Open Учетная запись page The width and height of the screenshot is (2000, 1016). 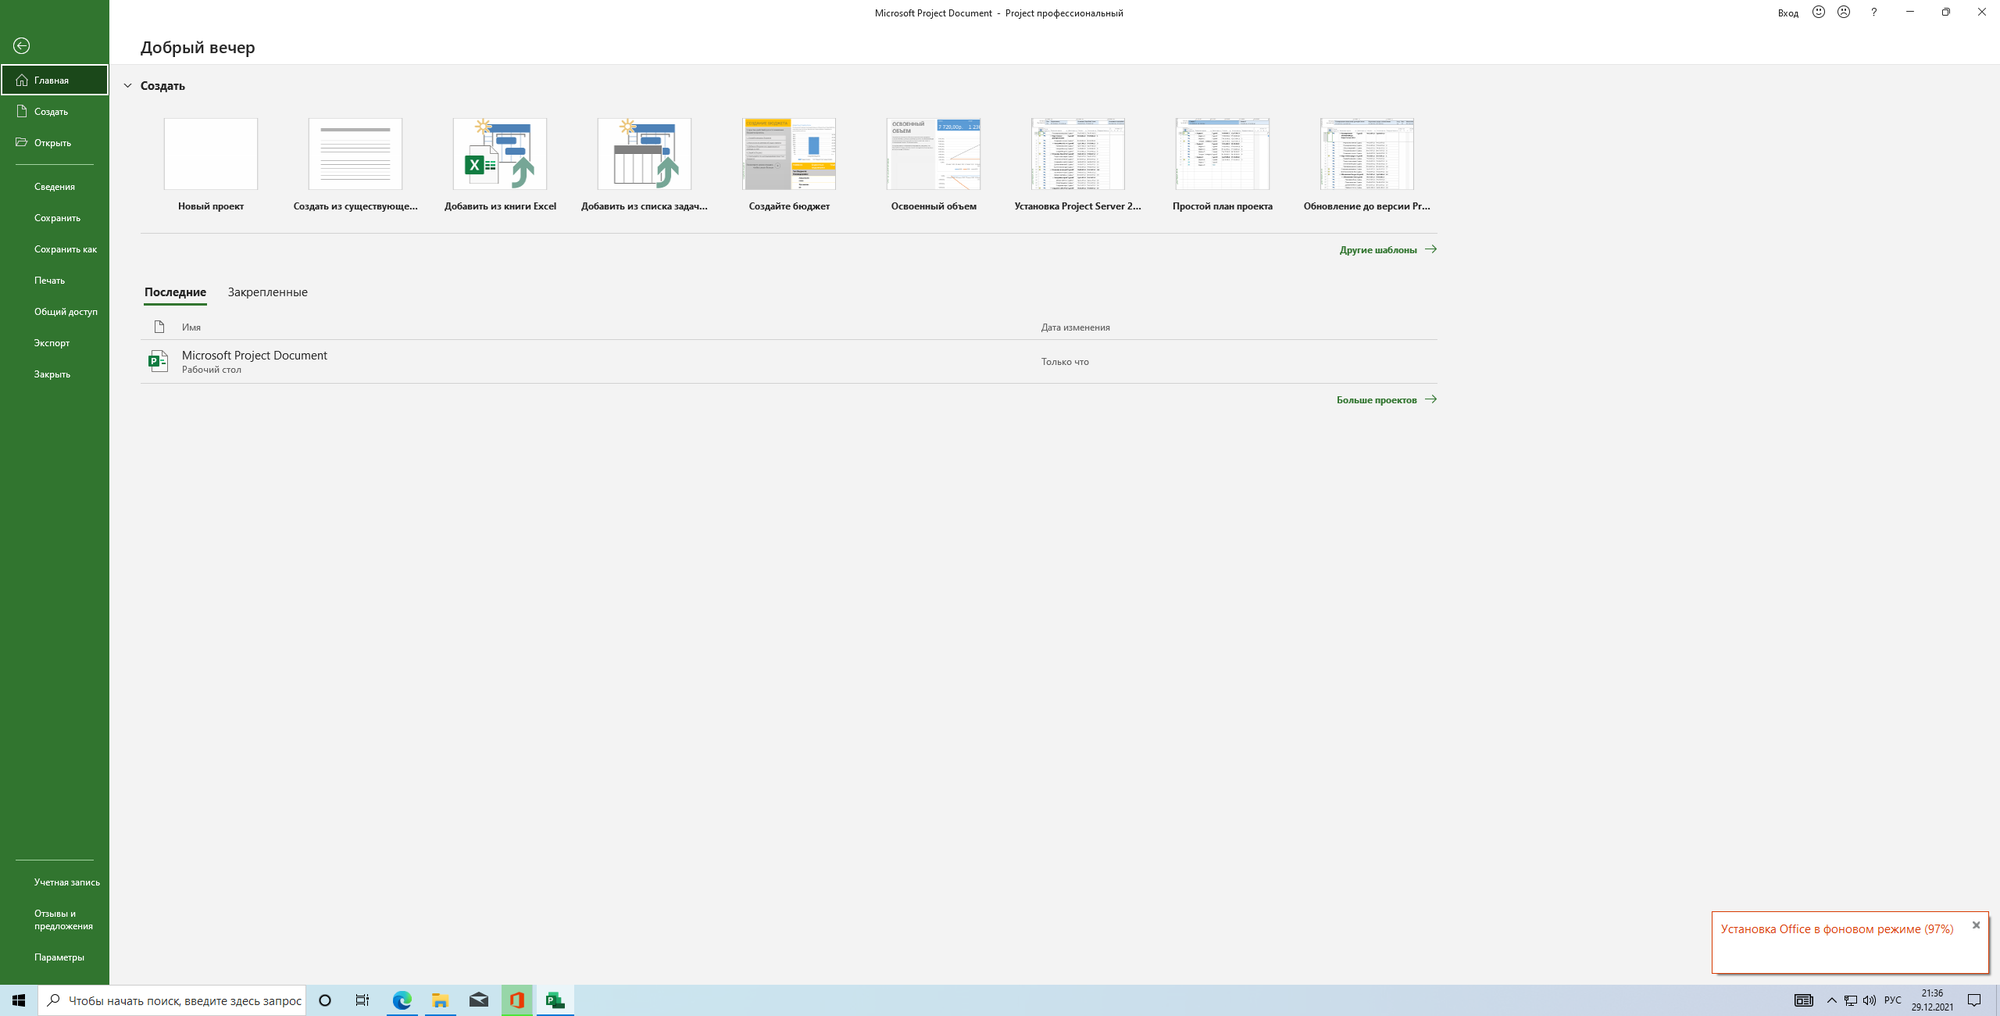click(x=55, y=882)
